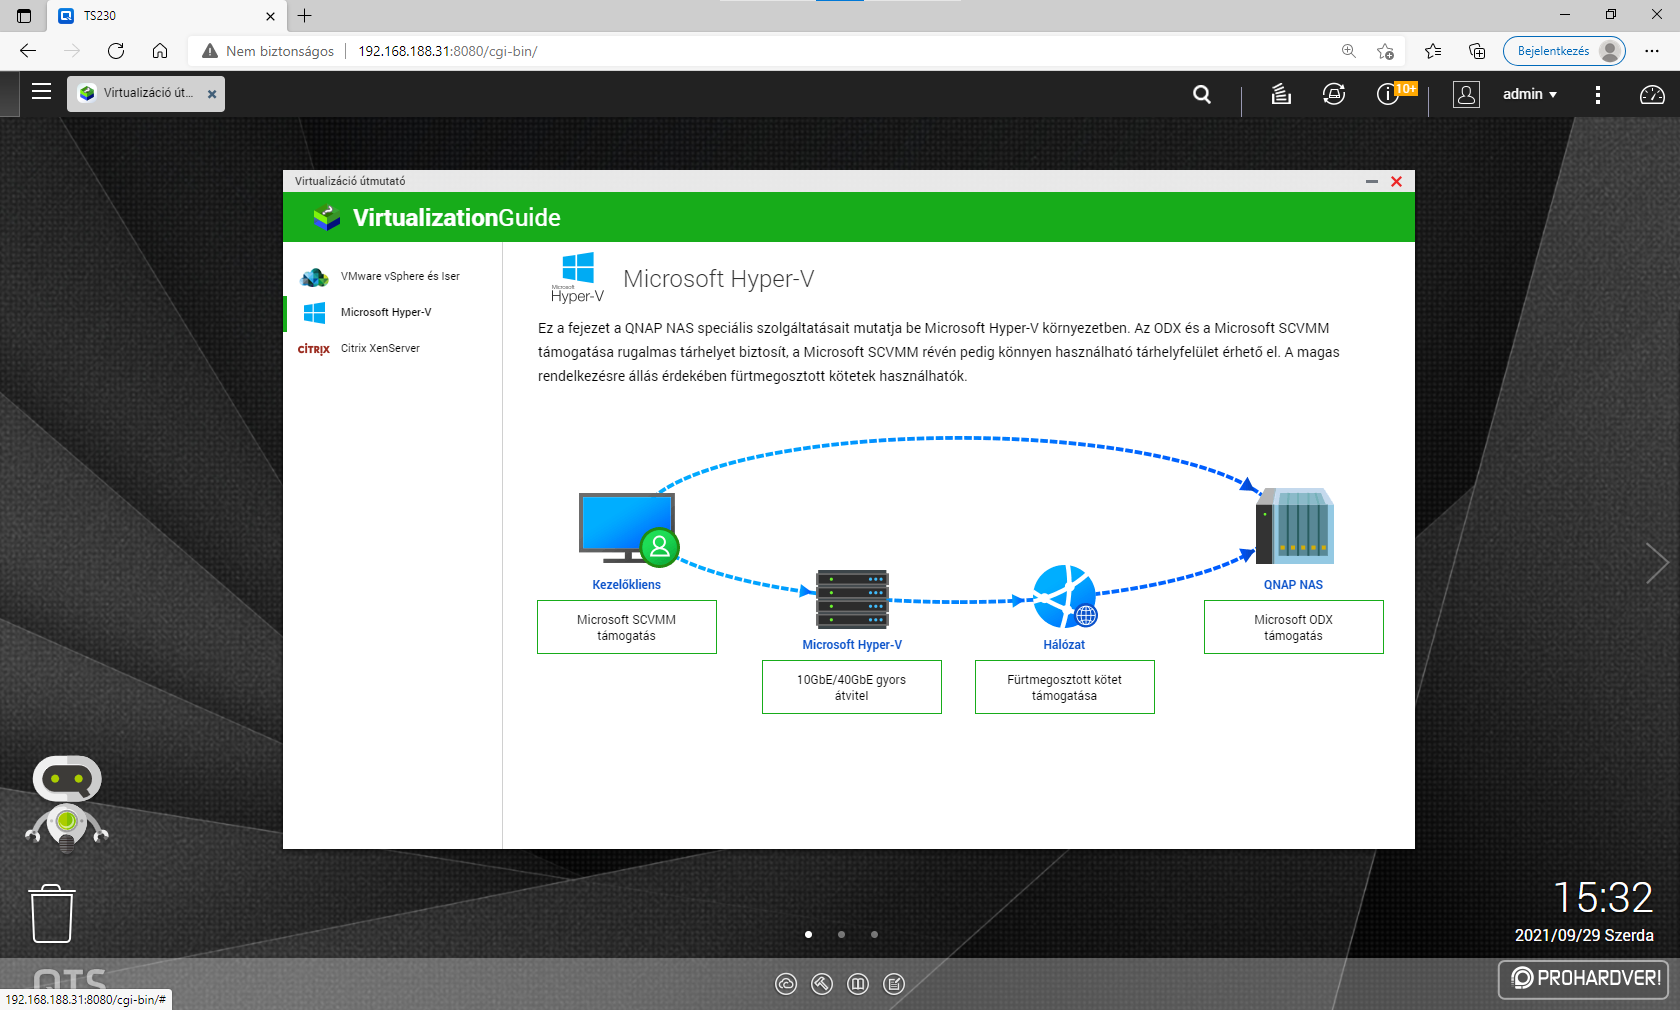The image size is (1680, 1010).
Task: Open the browser favorites list icon
Action: tap(1433, 51)
